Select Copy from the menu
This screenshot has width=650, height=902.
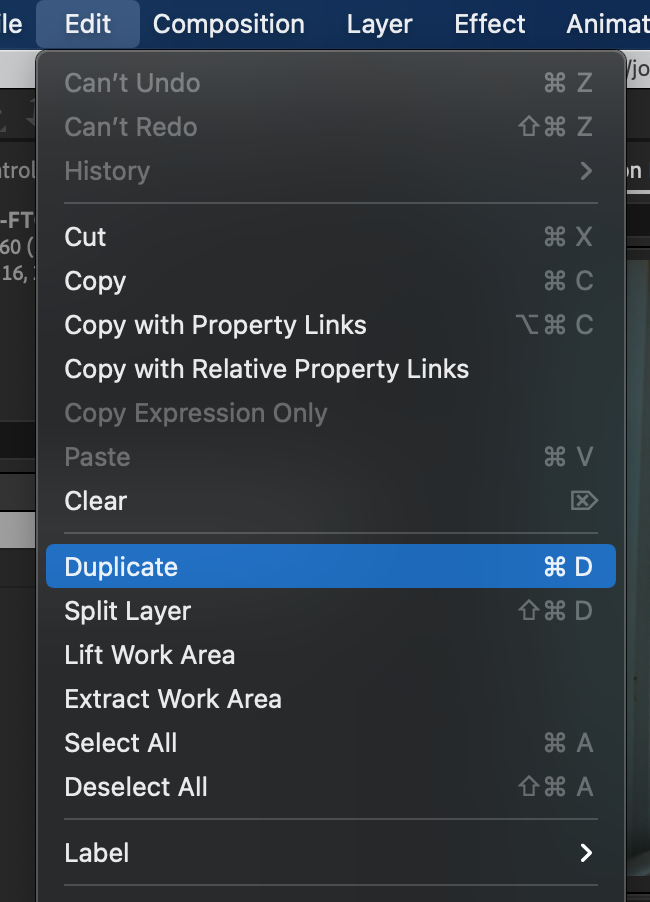tap(331, 281)
